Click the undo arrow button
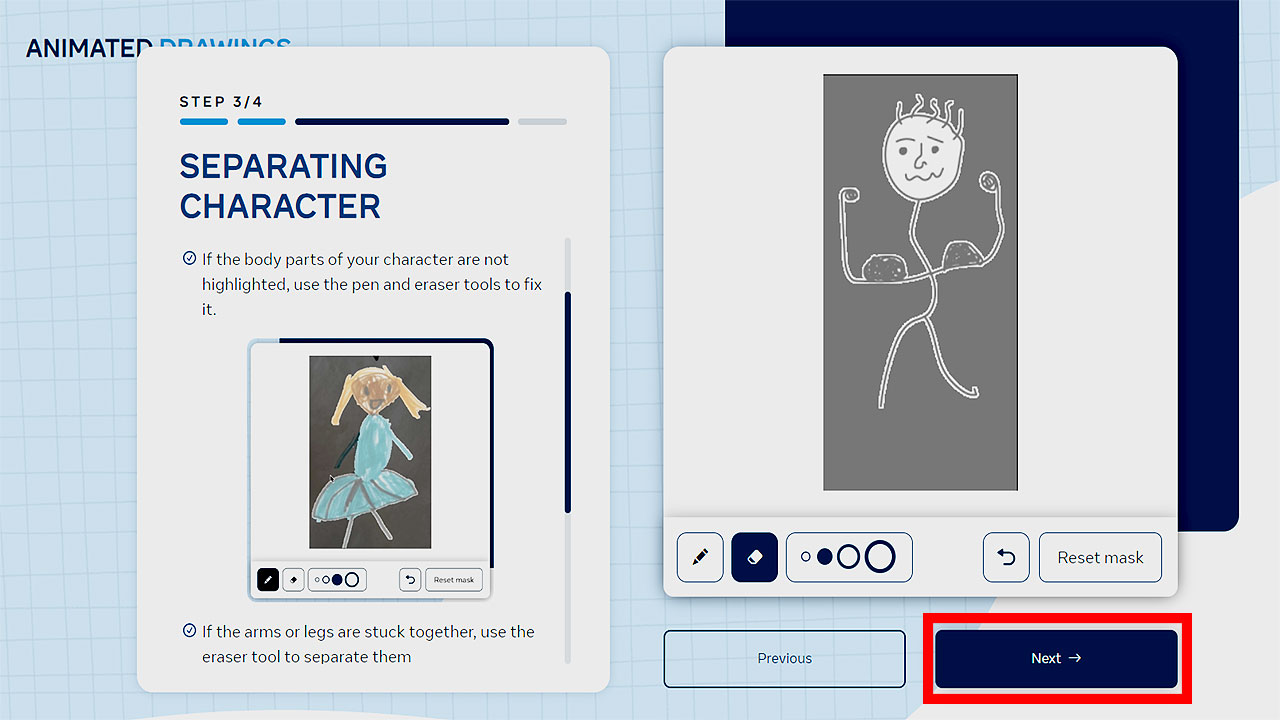The height and width of the screenshot is (720, 1280). click(1006, 557)
